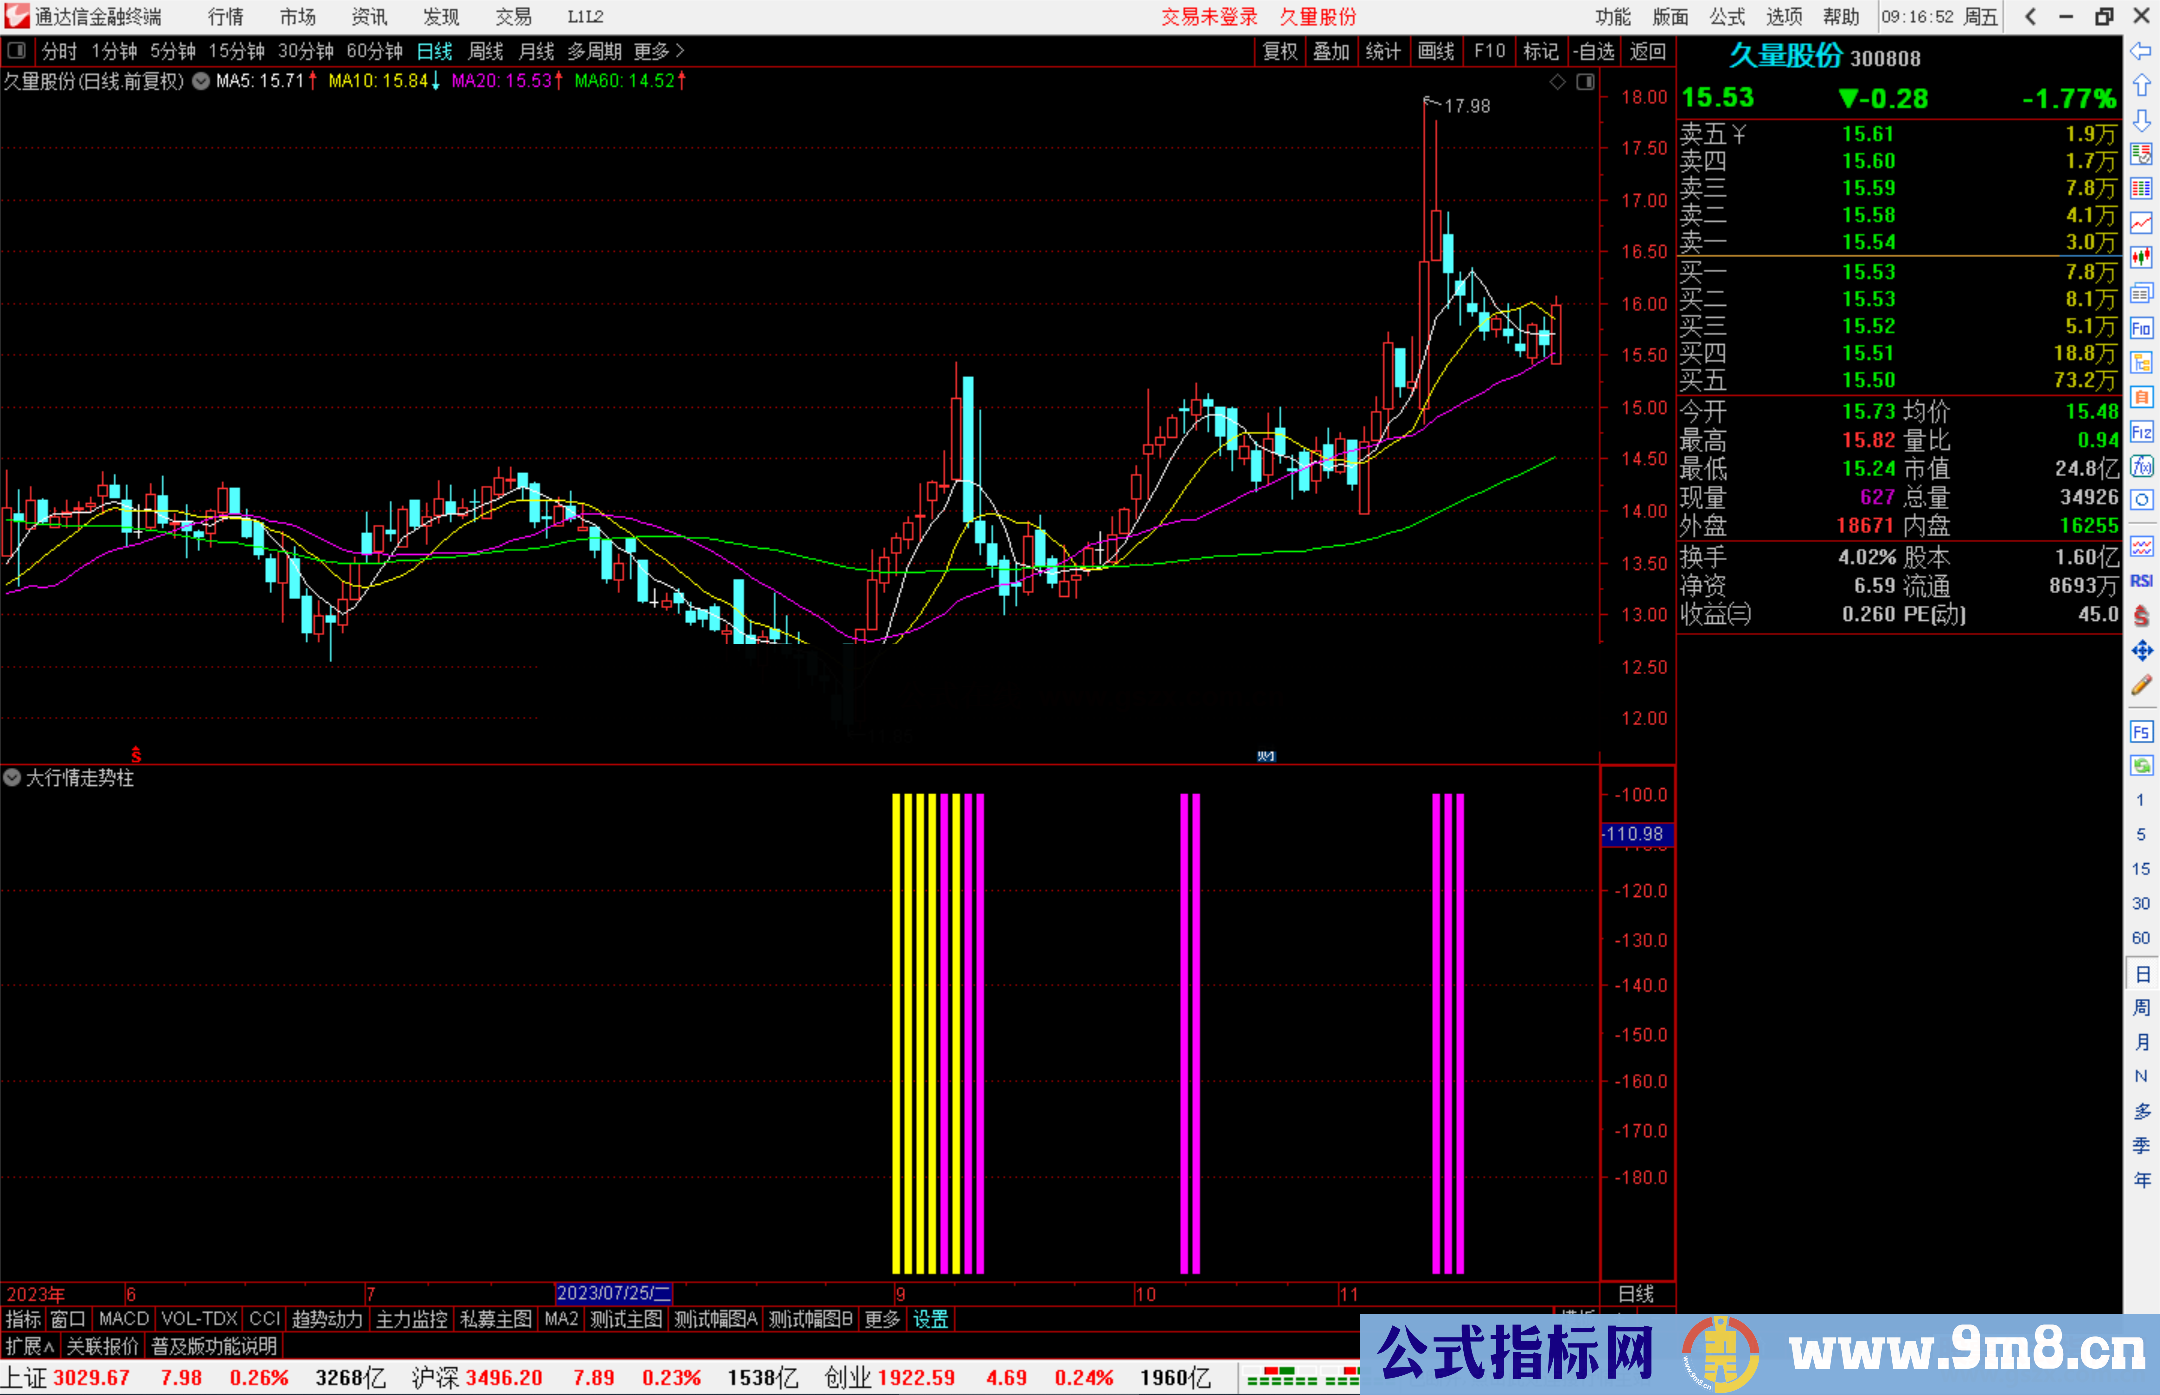Open the F10 company info sidebar icon

pos(2141,328)
